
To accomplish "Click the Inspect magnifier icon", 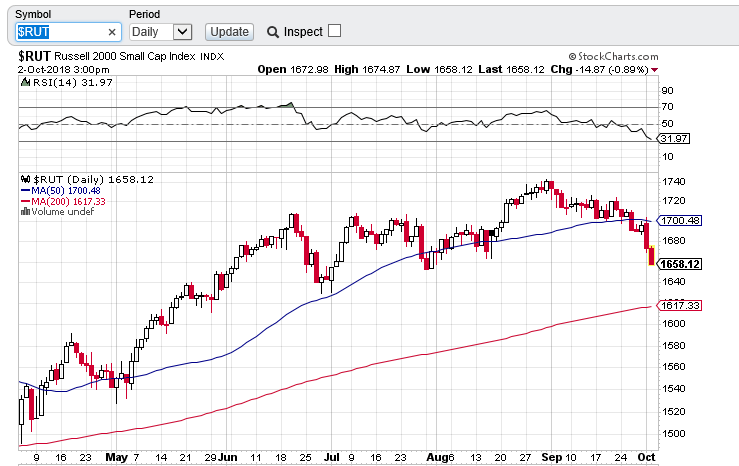I will [x=272, y=32].
